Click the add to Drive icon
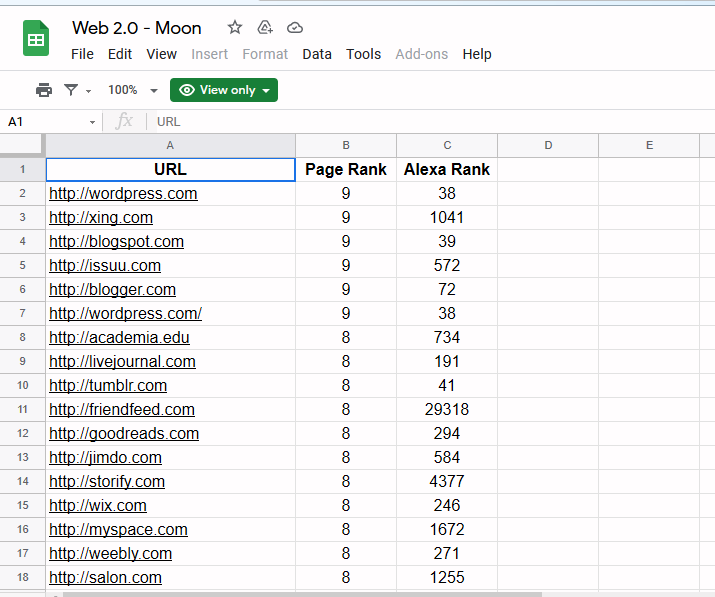This screenshot has height=597, width=715. pyautogui.click(x=265, y=28)
